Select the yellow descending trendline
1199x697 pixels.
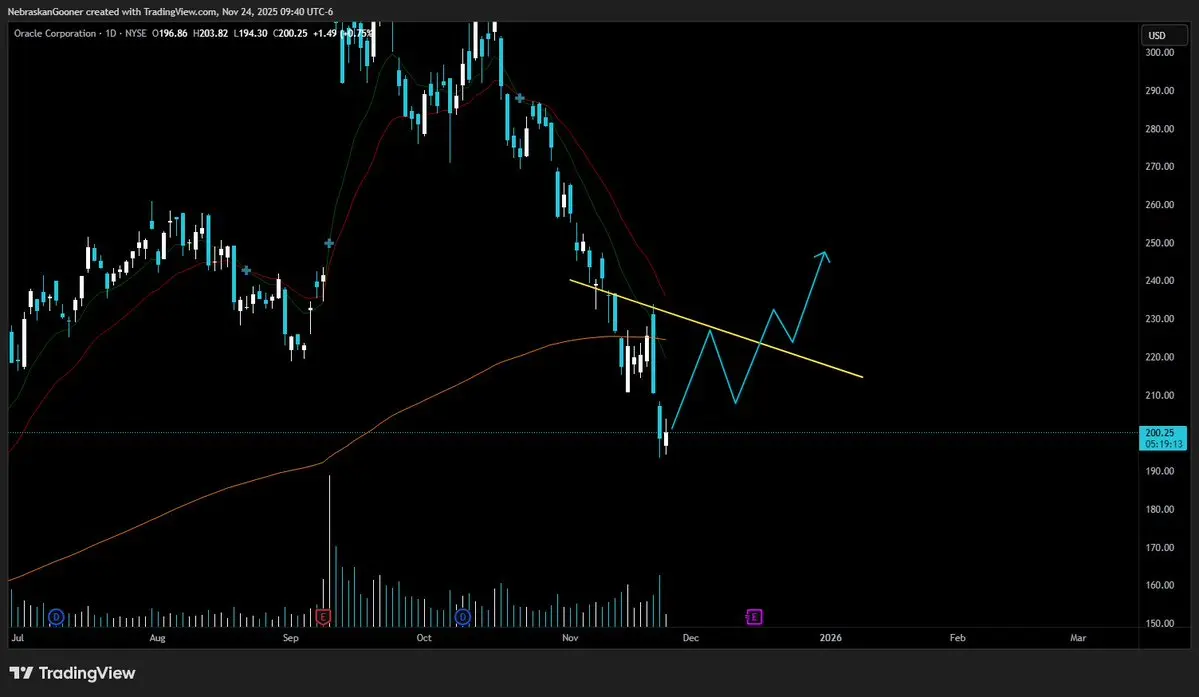[716, 329]
